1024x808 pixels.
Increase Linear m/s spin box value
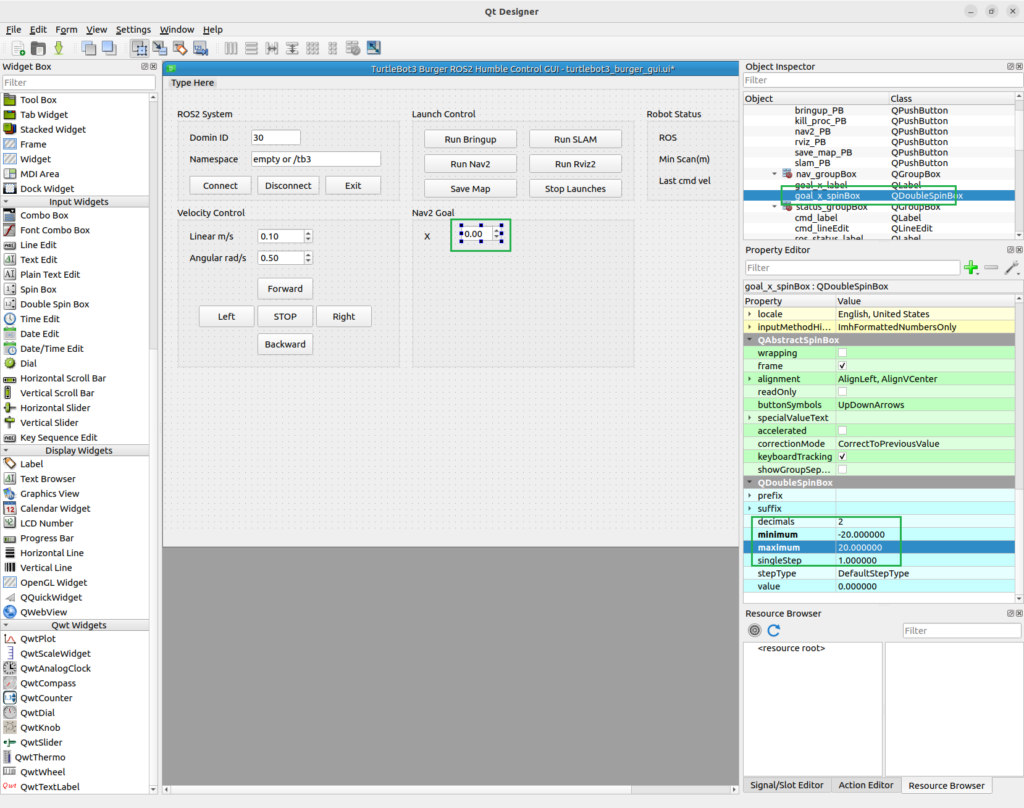click(308, 233)
